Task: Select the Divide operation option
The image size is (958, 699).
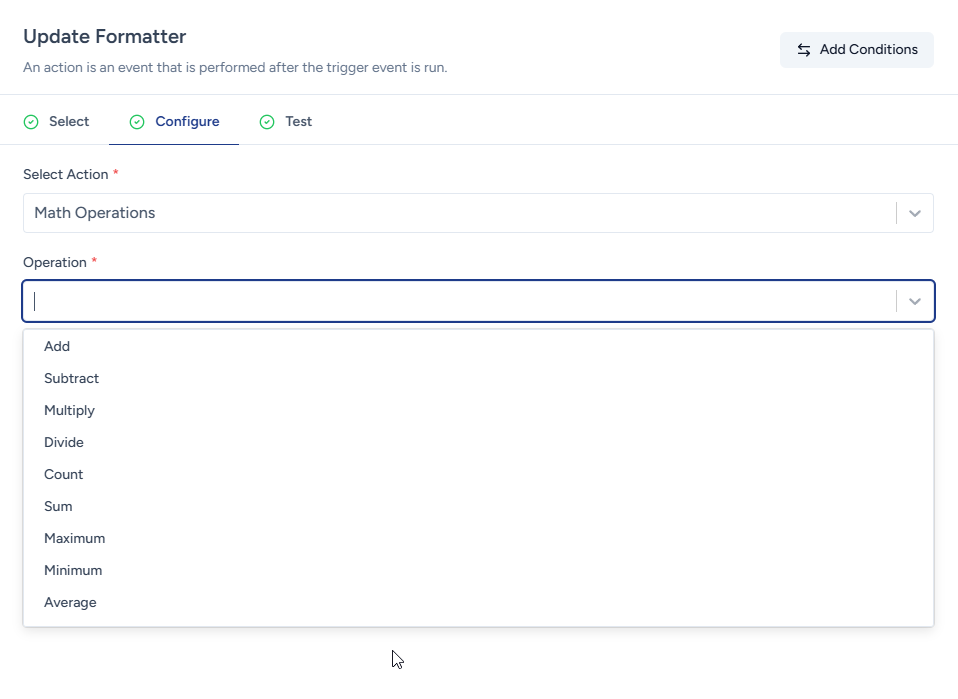Action: click(x=64, y=442)
